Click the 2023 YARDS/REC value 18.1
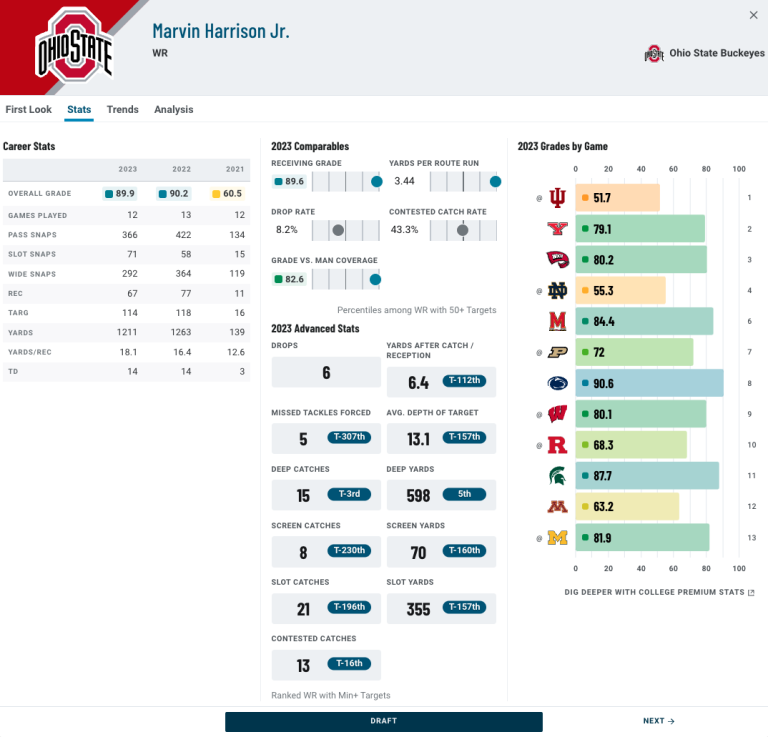 (x=128, y=352)
